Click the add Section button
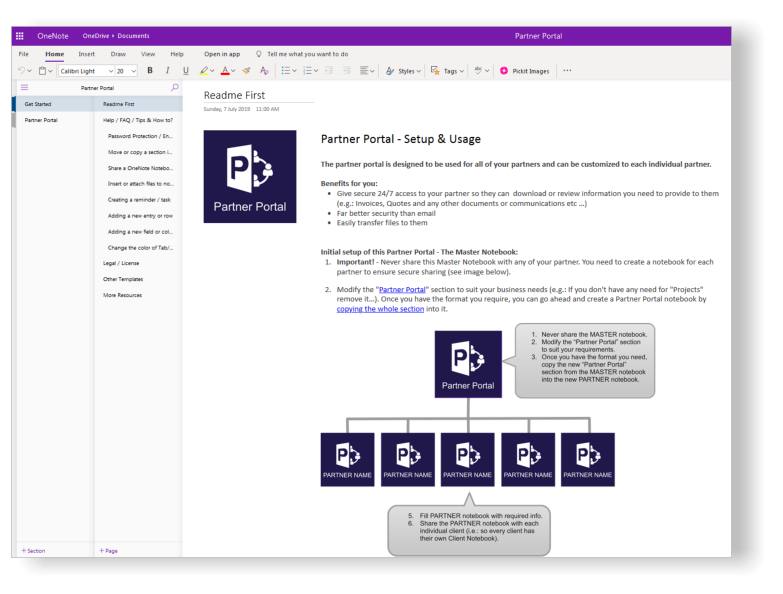 [33, 551]
